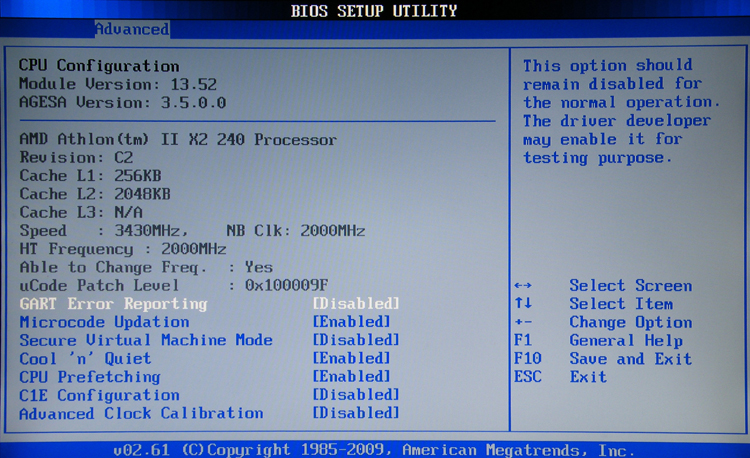Change Advanced Clock Calibration [Disabled] value
The height and width of the screenshot is (458, 750).
click(356, 413)
